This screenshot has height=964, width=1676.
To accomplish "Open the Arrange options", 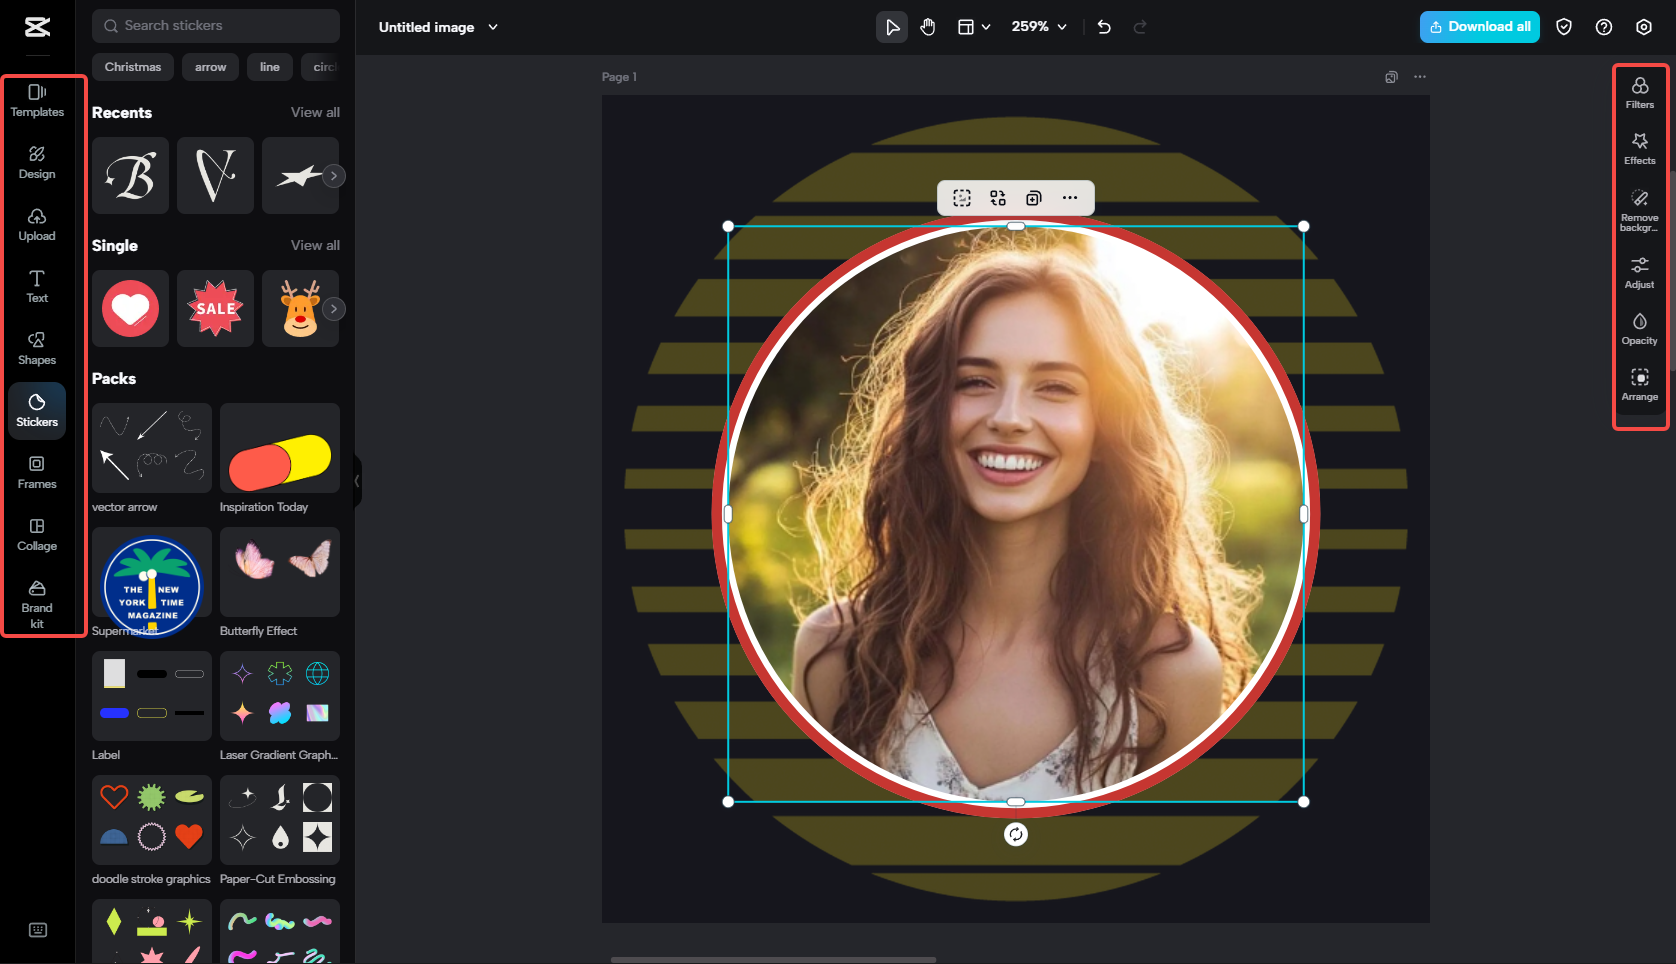I will pos(1640,384).
